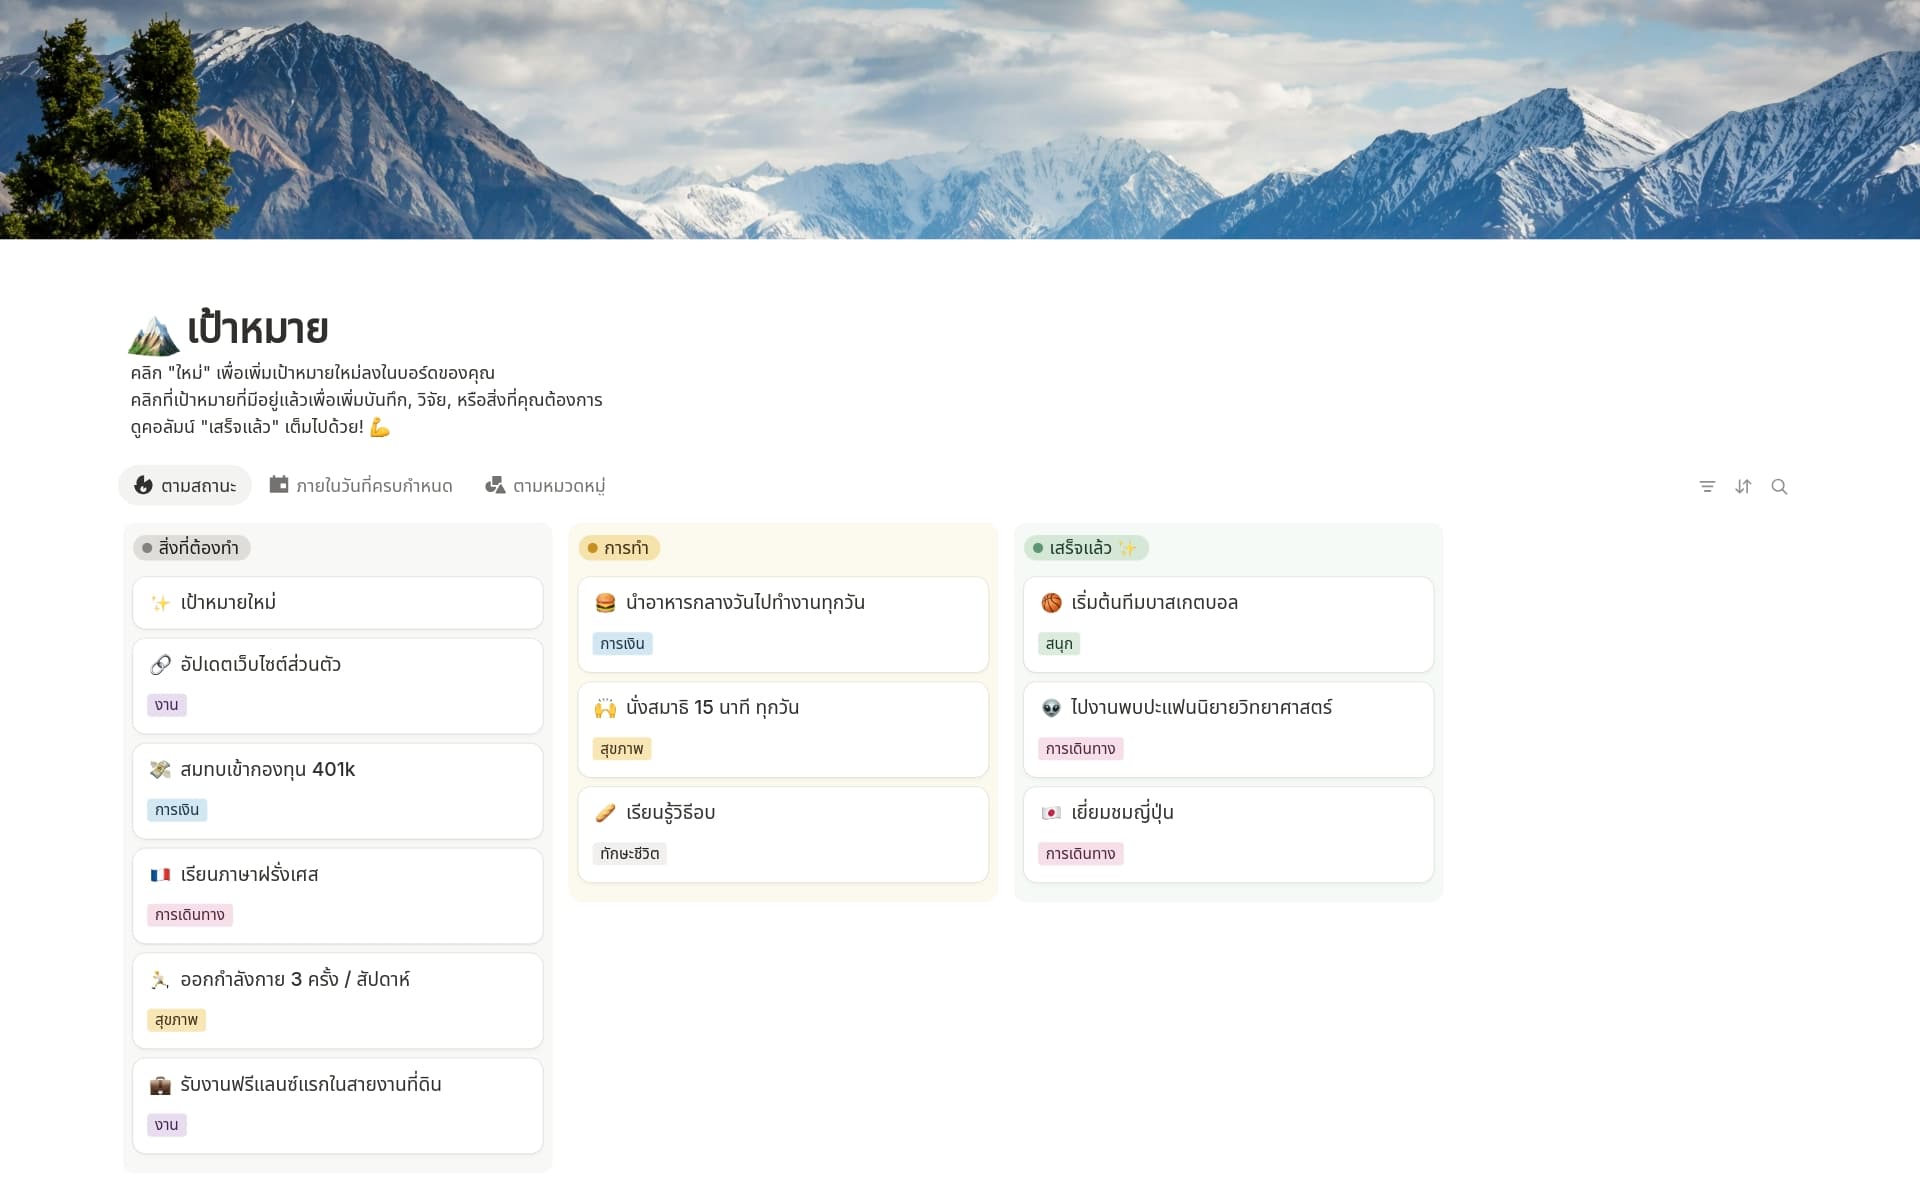The width and height of the screenshot is (1920, 1199).
Task: Switch to the ภายในวันที่ครบกำหนด tab
Action: click(361, 486)
